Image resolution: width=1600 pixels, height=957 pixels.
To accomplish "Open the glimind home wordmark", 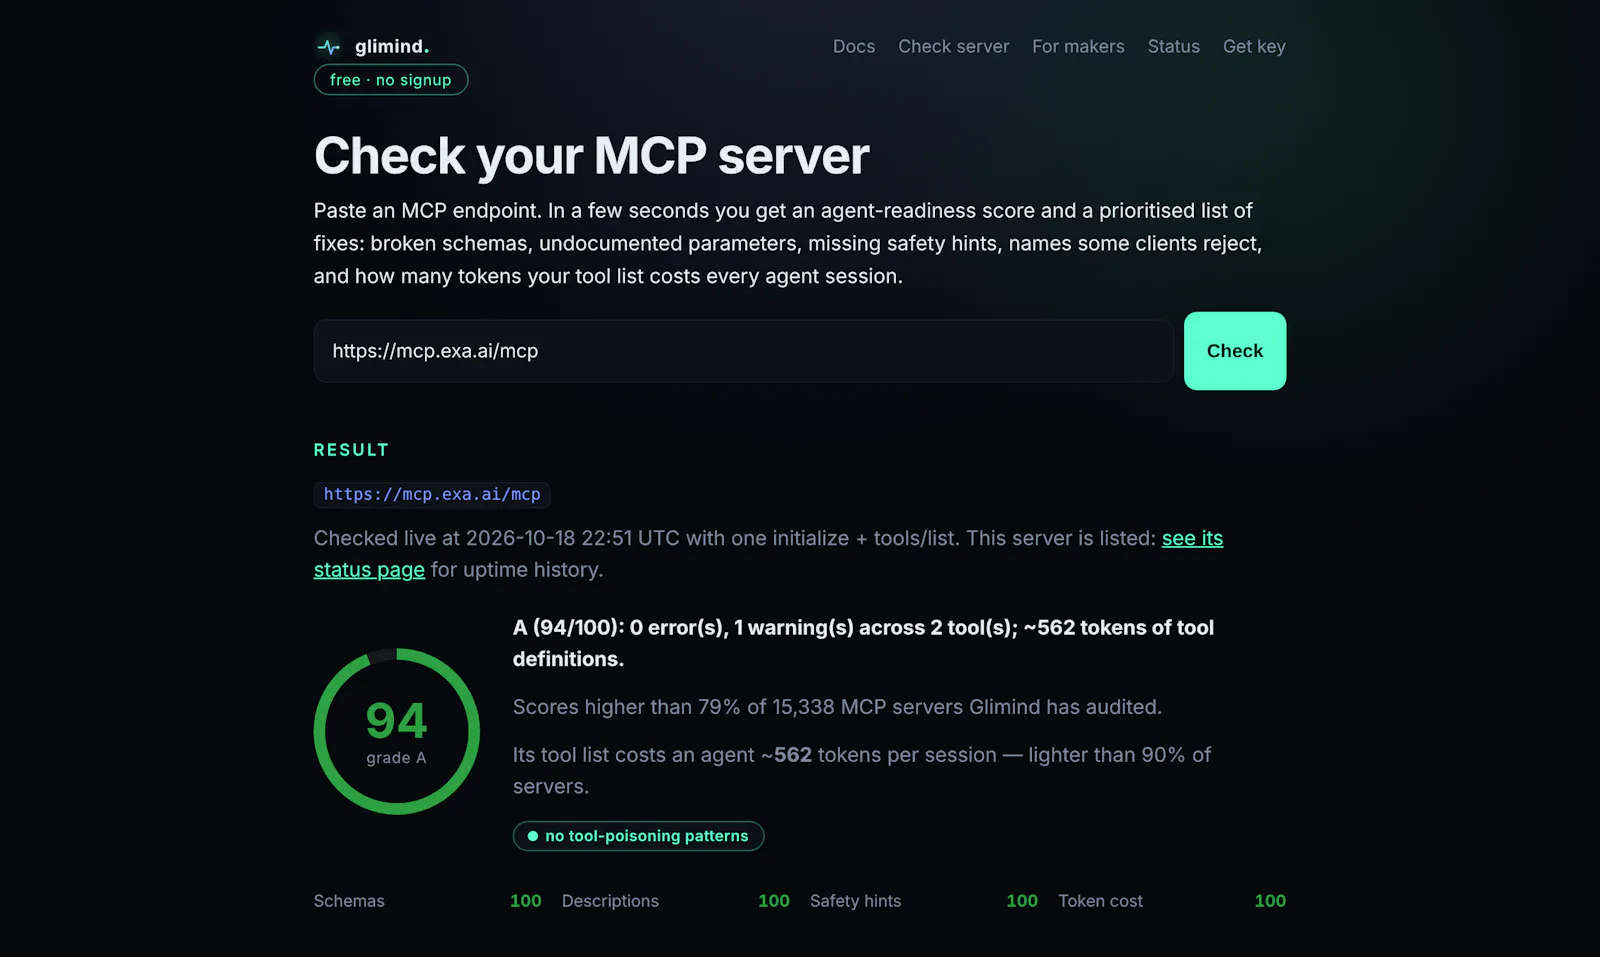I will pos(392,46).
